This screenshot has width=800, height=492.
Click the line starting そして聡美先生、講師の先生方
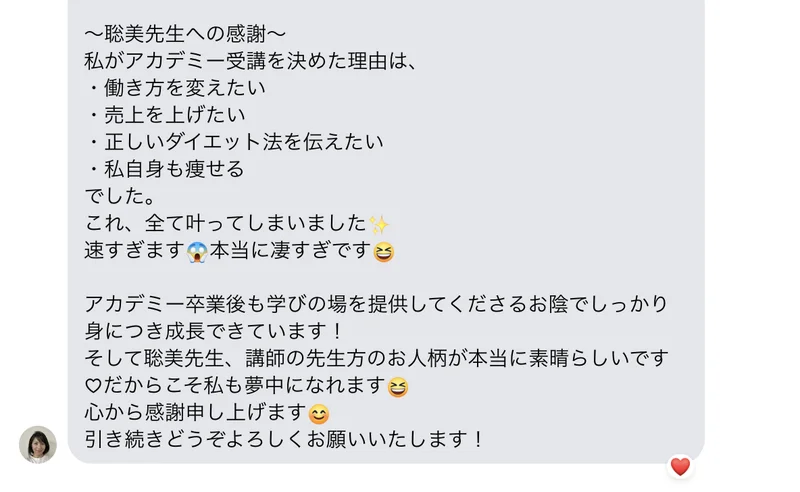pyautogui.click(x=376, y=358)
